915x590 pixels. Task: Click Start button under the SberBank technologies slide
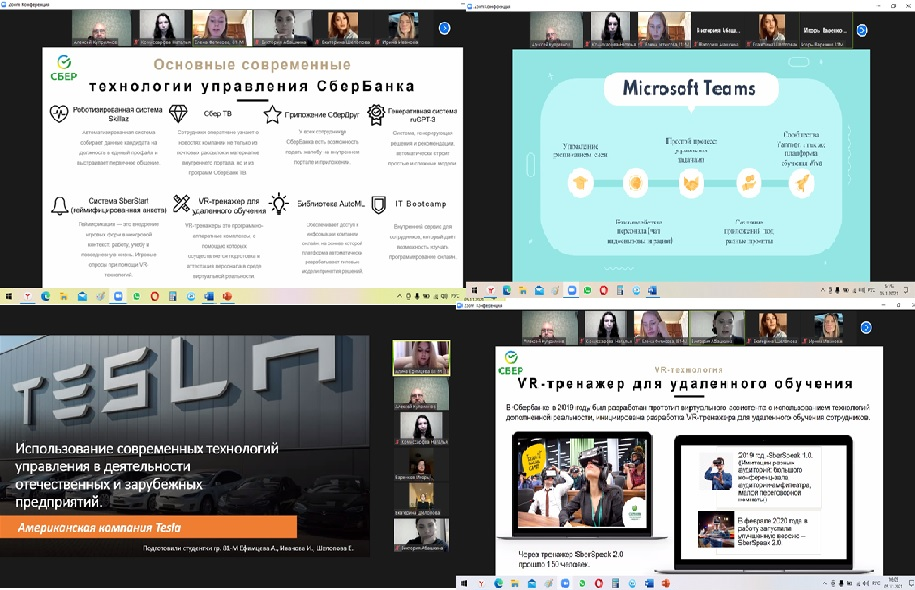(9, 297)
